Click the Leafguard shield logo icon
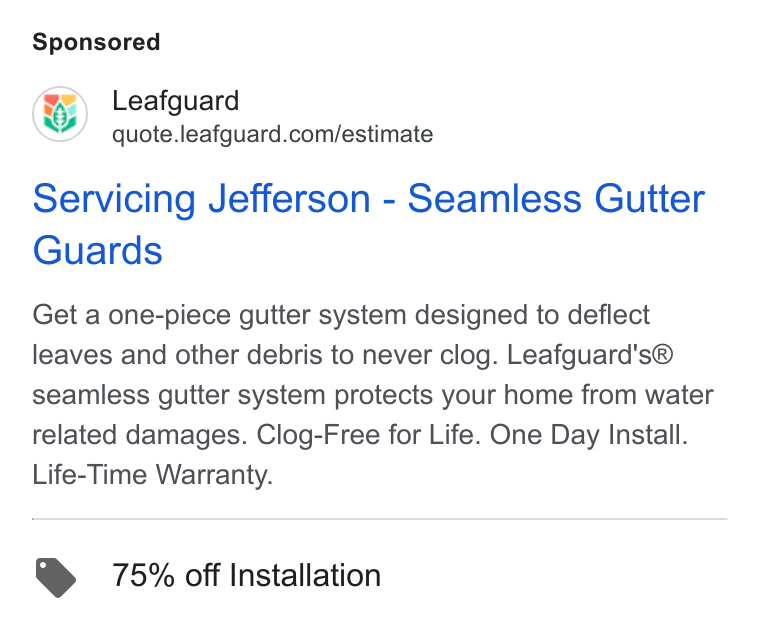Viewport: 760px width, 636px height. click(x=60, y=114)
